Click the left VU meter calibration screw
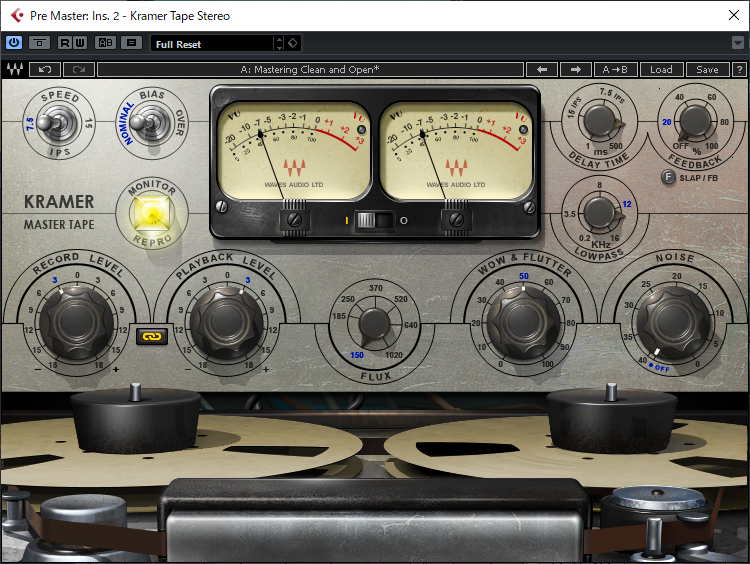 pyautogui.click(x=294, y=220)
